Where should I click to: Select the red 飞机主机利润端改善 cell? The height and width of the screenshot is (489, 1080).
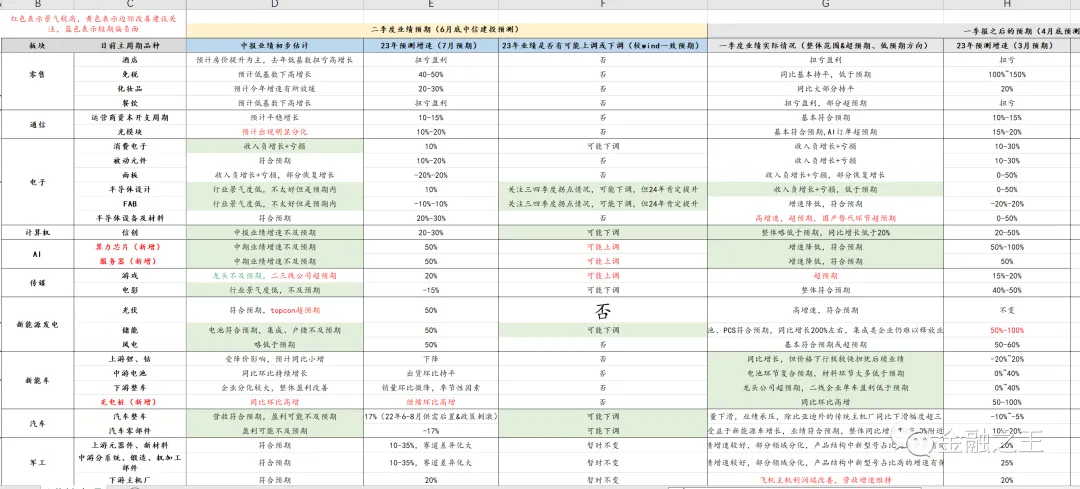(825, 479)
